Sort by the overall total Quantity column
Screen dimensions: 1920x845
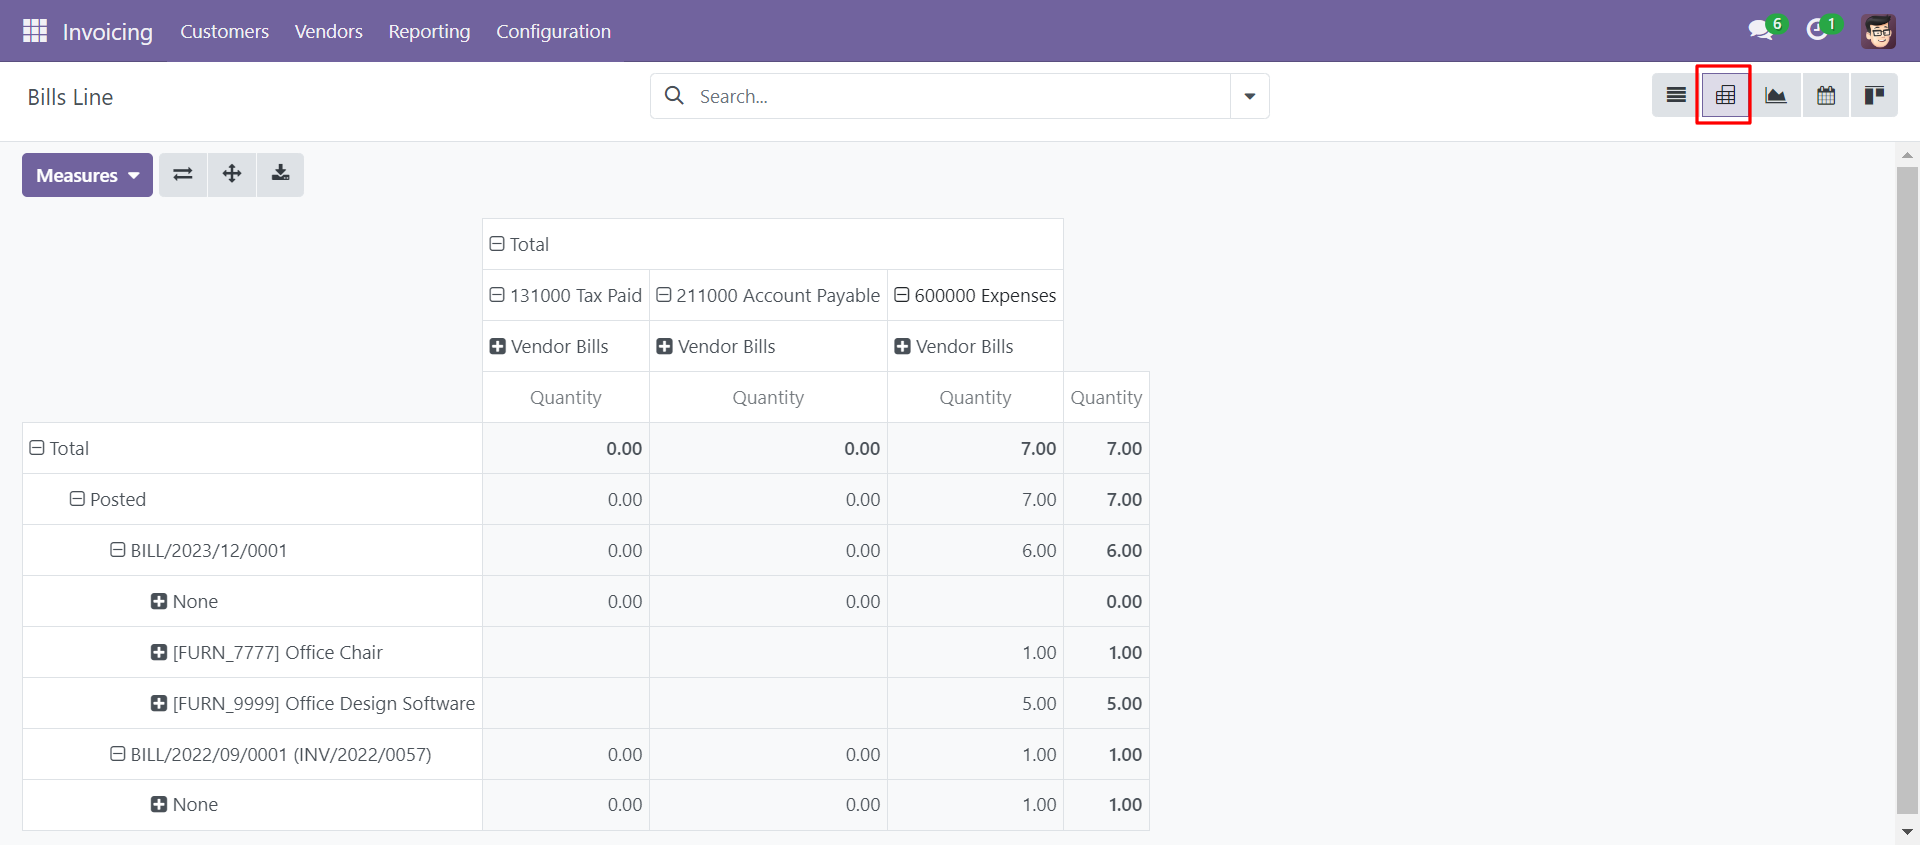[1106, 397]
